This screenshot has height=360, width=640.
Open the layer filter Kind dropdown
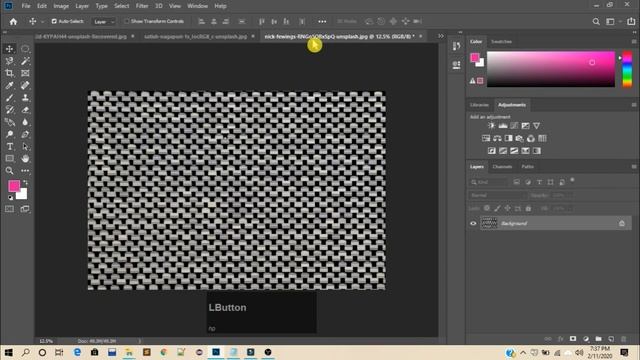point(489,182)
